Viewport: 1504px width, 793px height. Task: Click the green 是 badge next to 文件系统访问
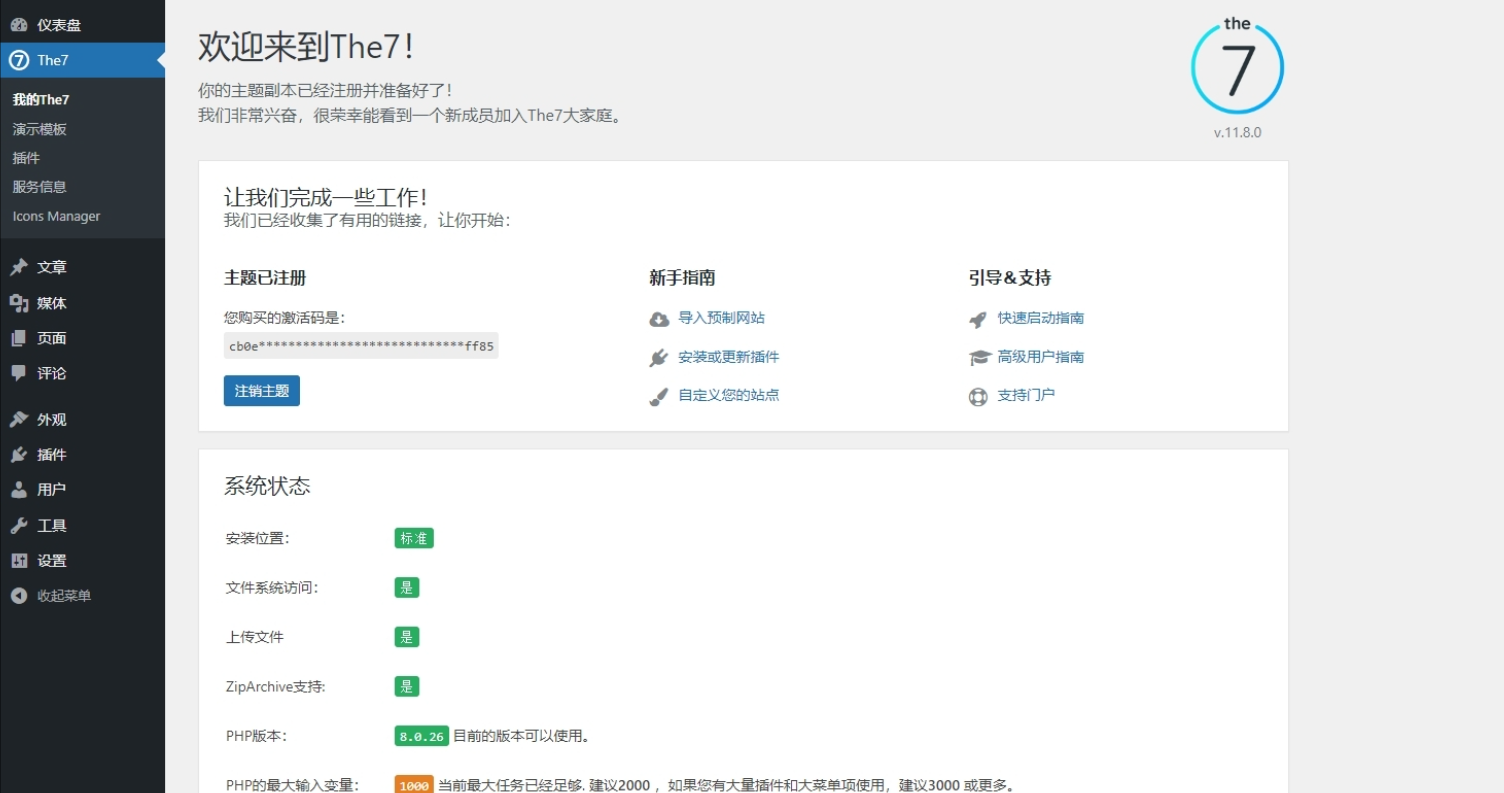[407, 588]
